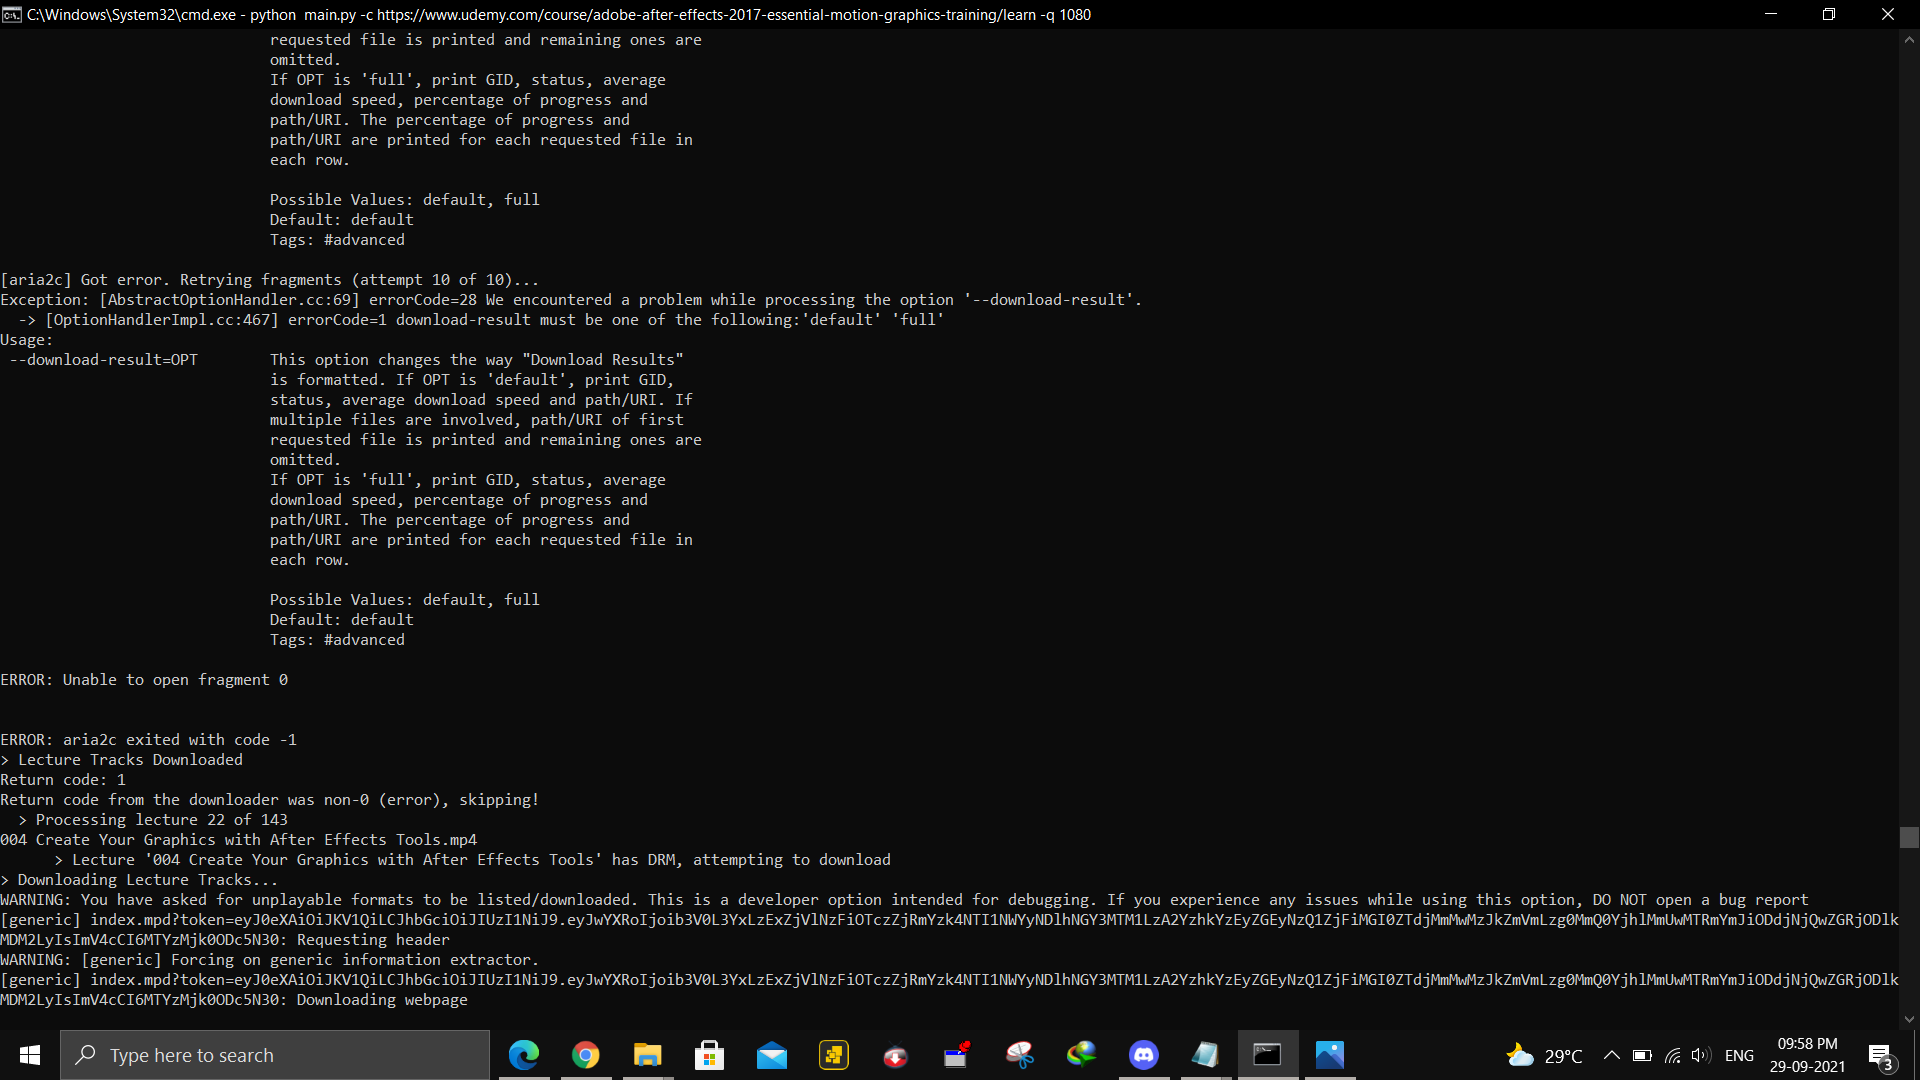1920x1080 pixels.
Task: Open Internet Download Manager taskbar icon
Action: click(1082, 1055)
